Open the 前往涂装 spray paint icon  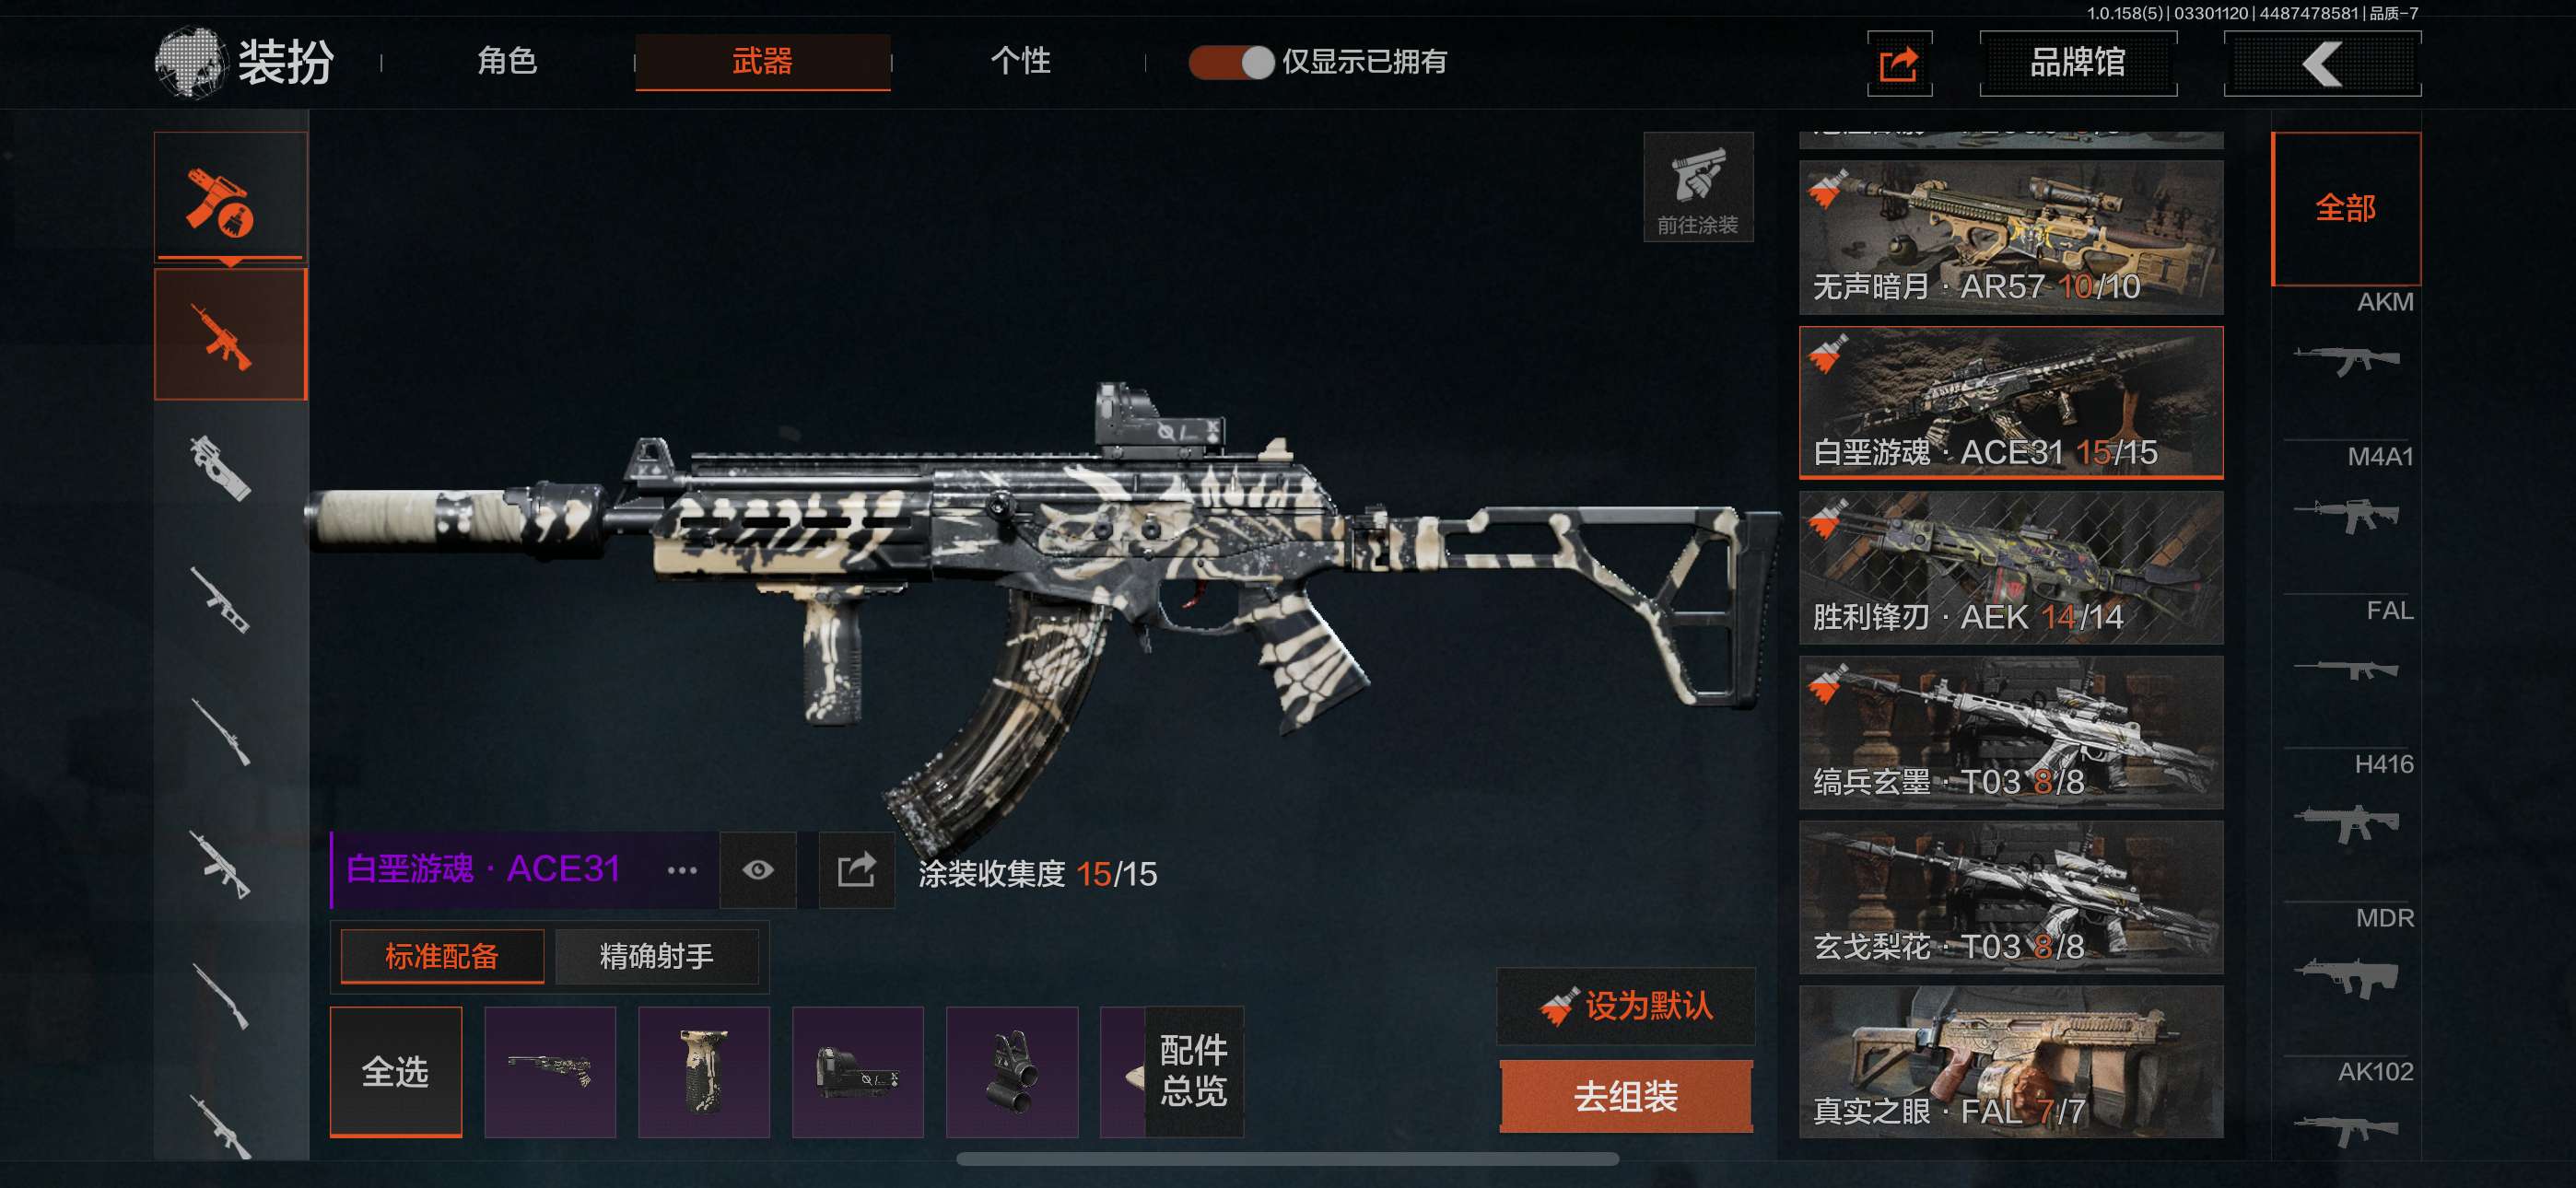tap(1698, 187)
